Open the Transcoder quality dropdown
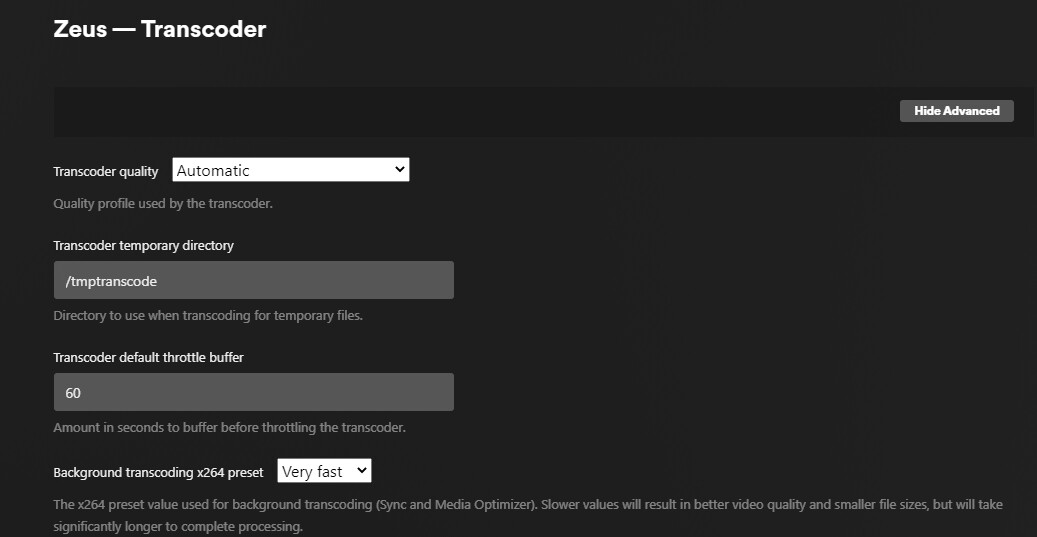 [290, 170]
